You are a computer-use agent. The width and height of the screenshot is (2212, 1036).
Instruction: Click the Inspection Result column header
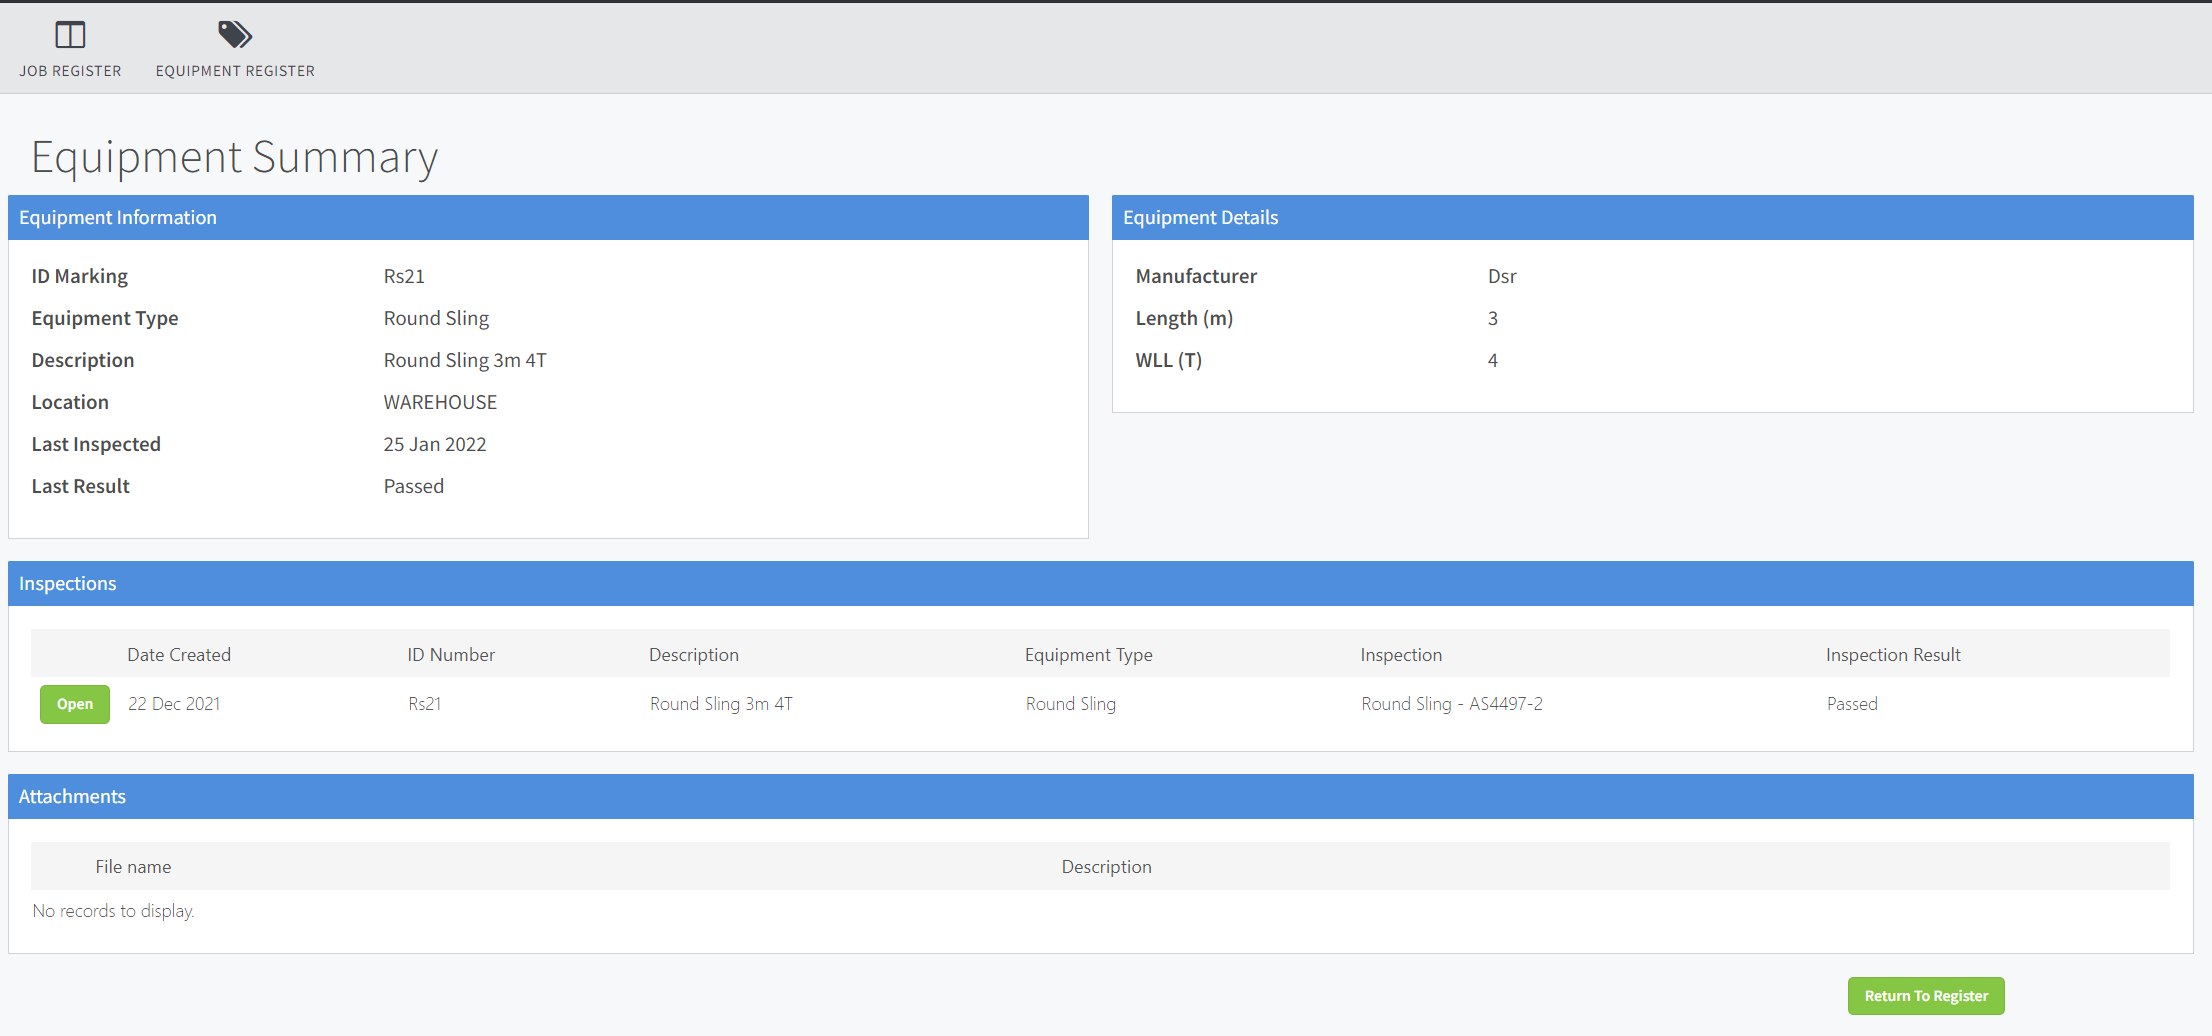[x=1893, y=655]
